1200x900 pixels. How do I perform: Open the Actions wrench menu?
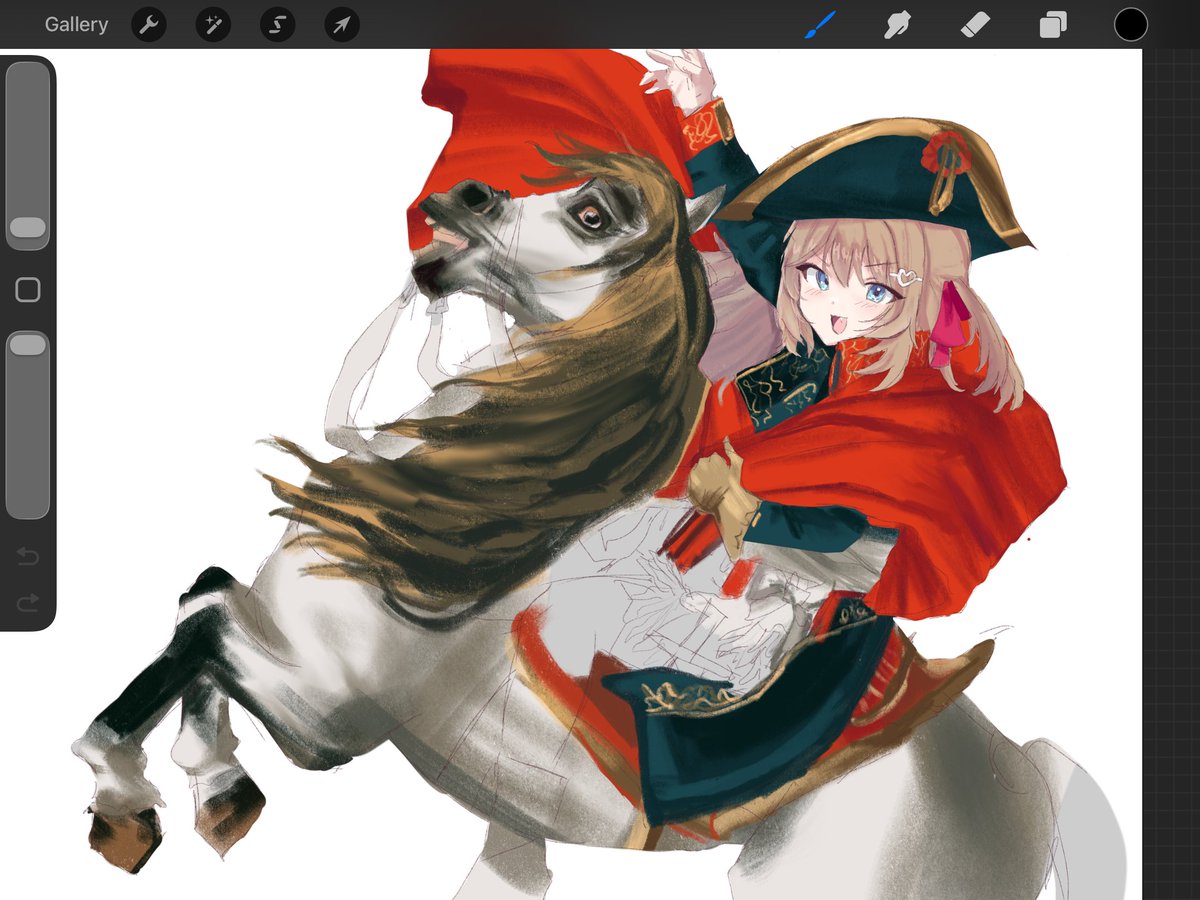[x=149, y=25]
